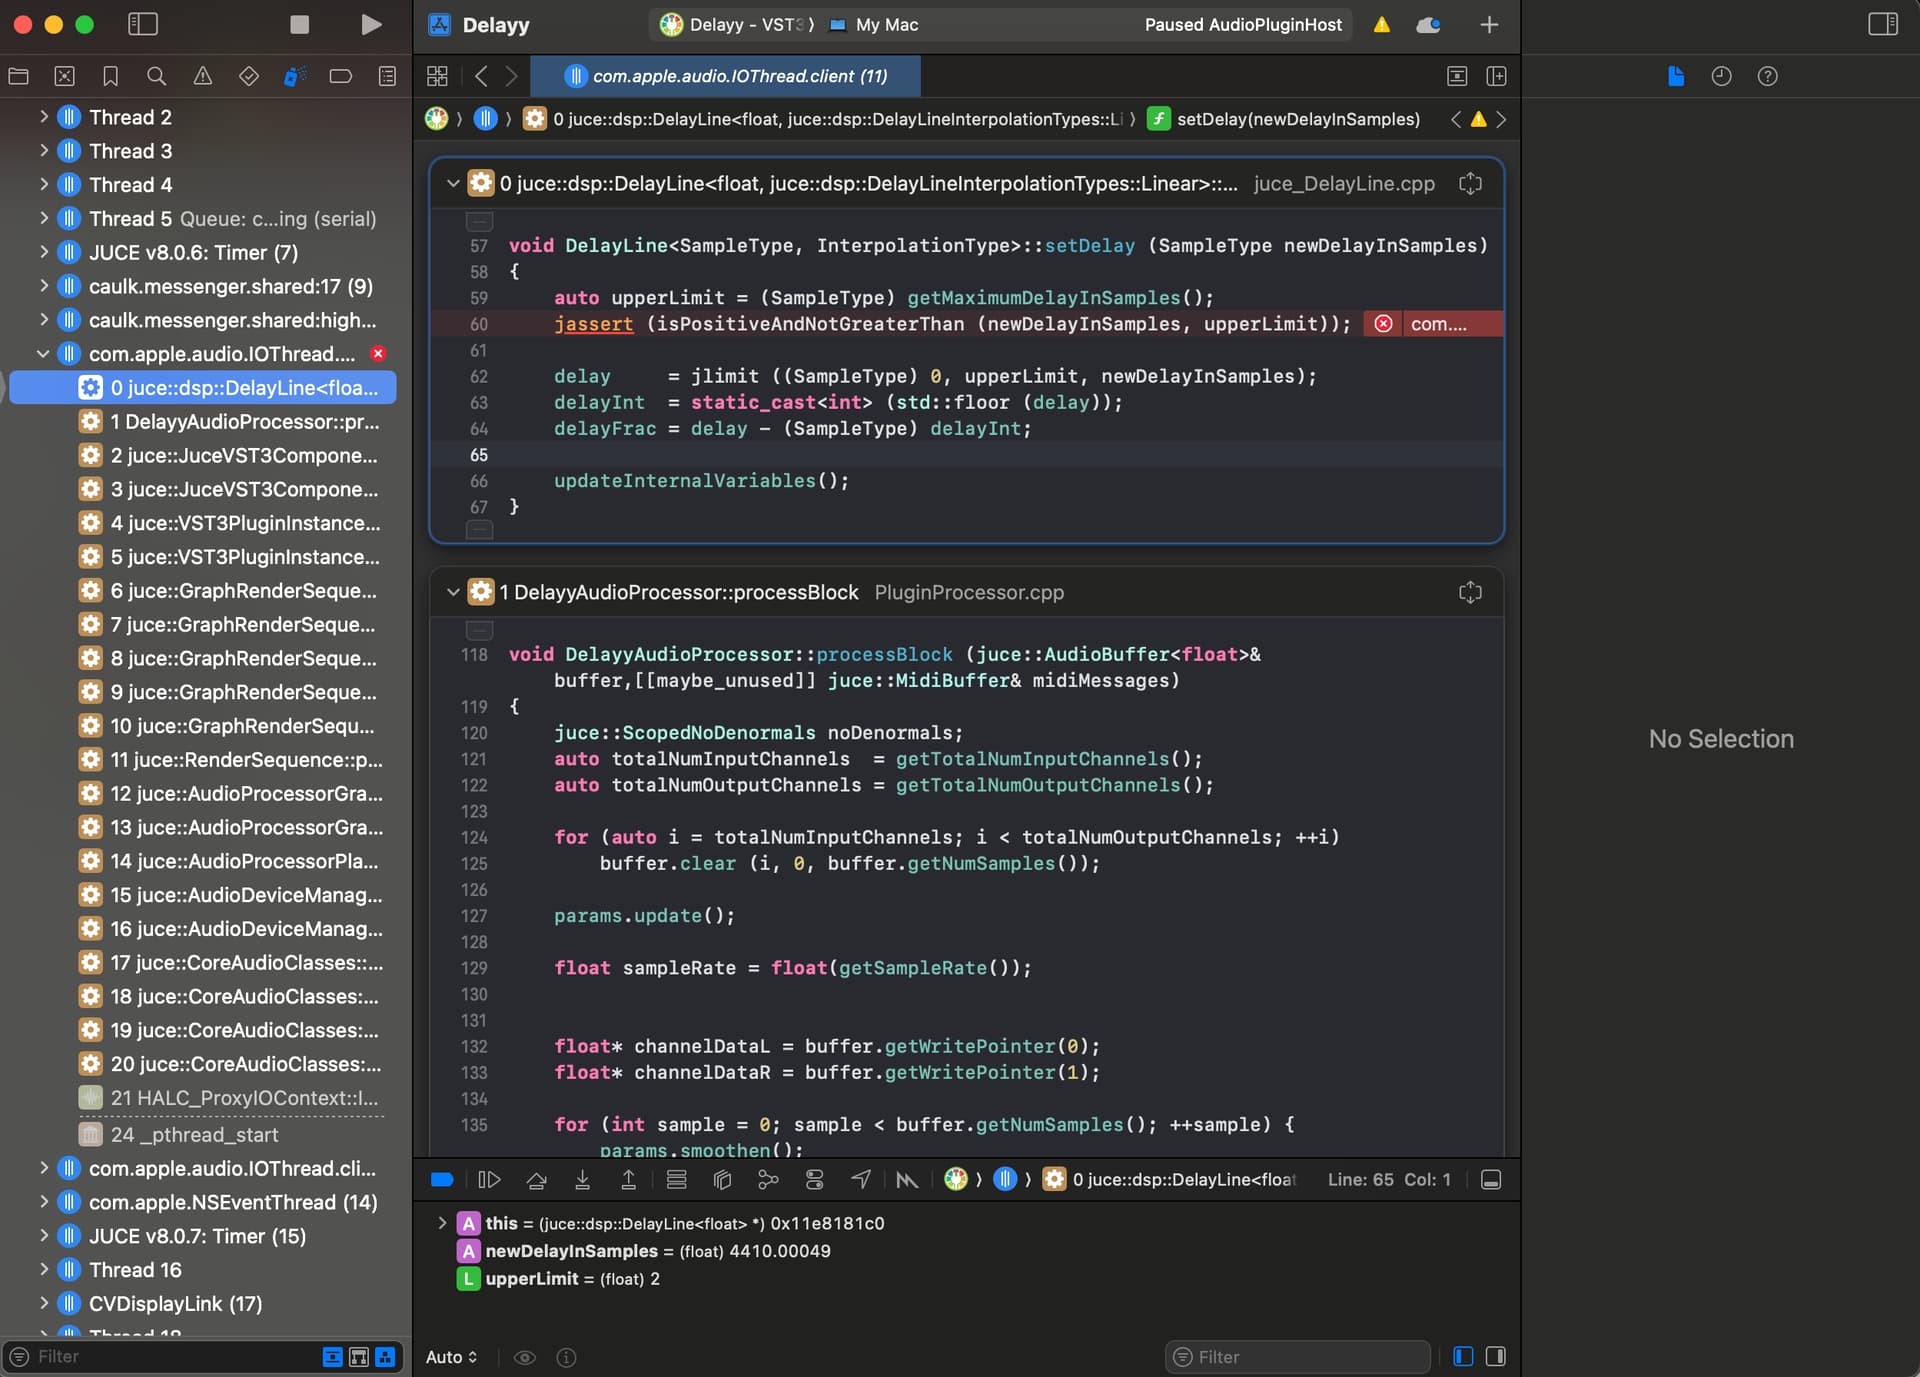
Task: Click the Stop button in toolbar
Action: coord(299,24)
